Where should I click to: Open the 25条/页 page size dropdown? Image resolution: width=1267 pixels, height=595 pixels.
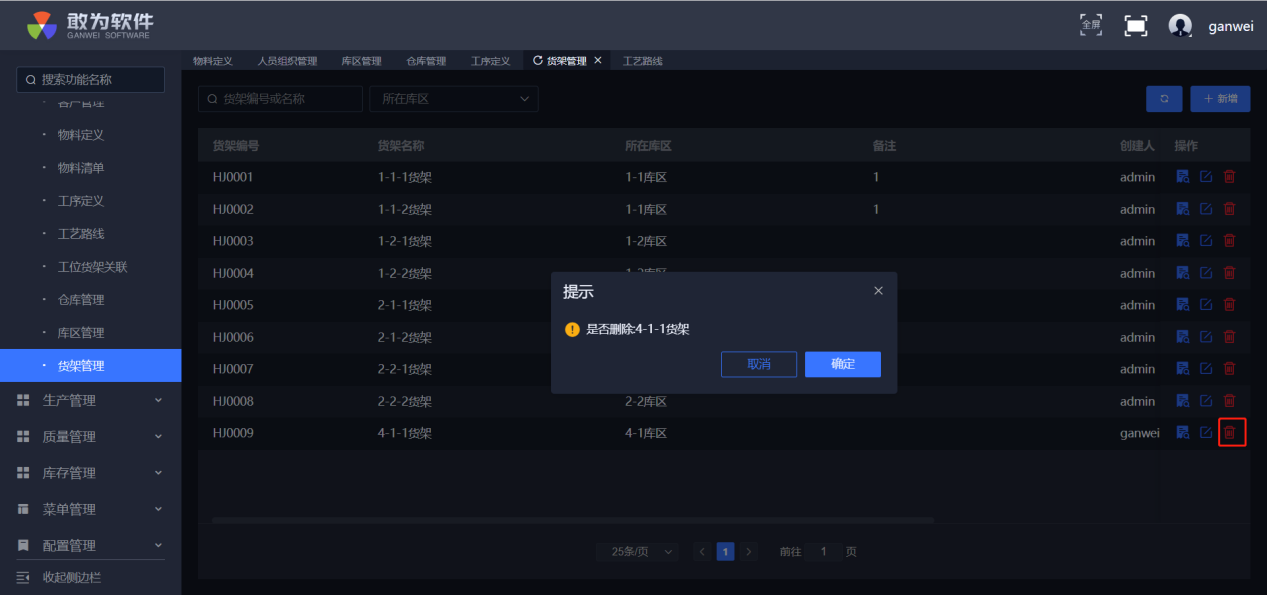[637, 552]
